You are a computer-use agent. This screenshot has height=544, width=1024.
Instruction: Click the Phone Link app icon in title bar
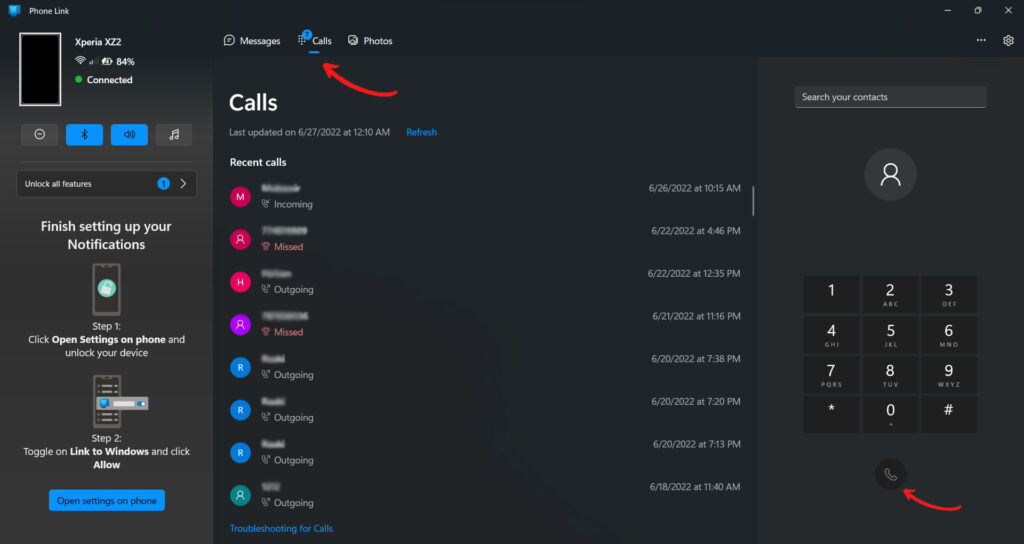tap(14, 10)
